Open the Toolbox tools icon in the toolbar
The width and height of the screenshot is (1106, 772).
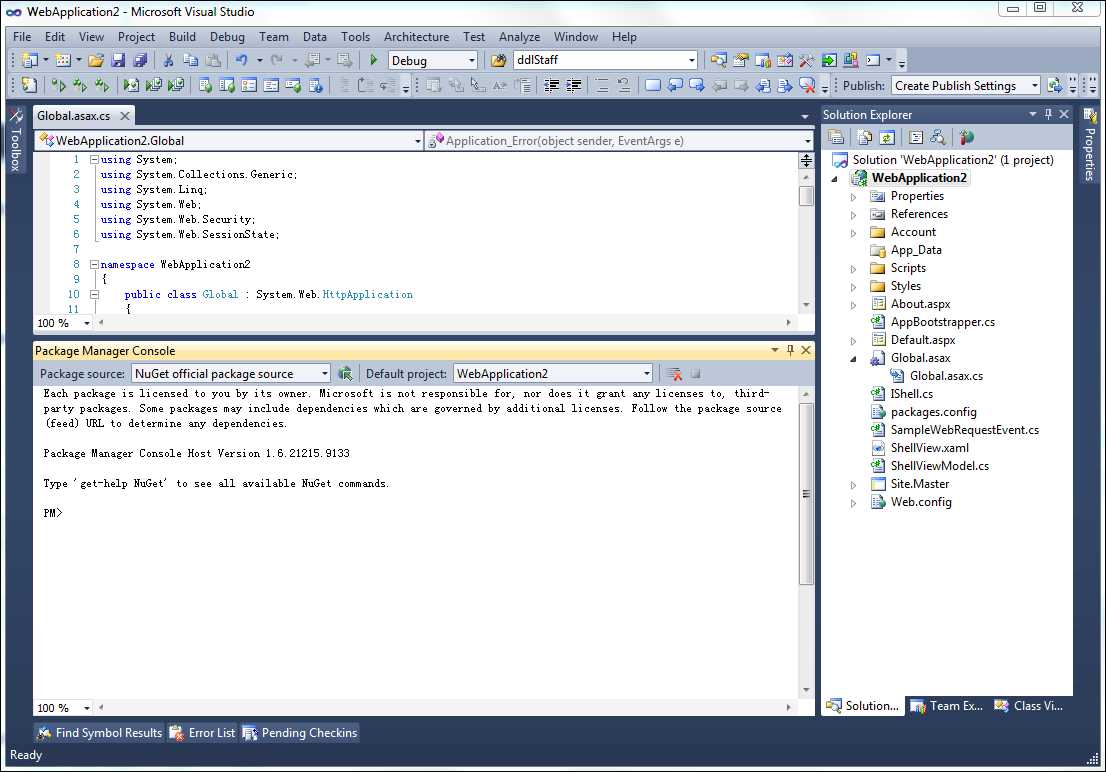point(806,61)
